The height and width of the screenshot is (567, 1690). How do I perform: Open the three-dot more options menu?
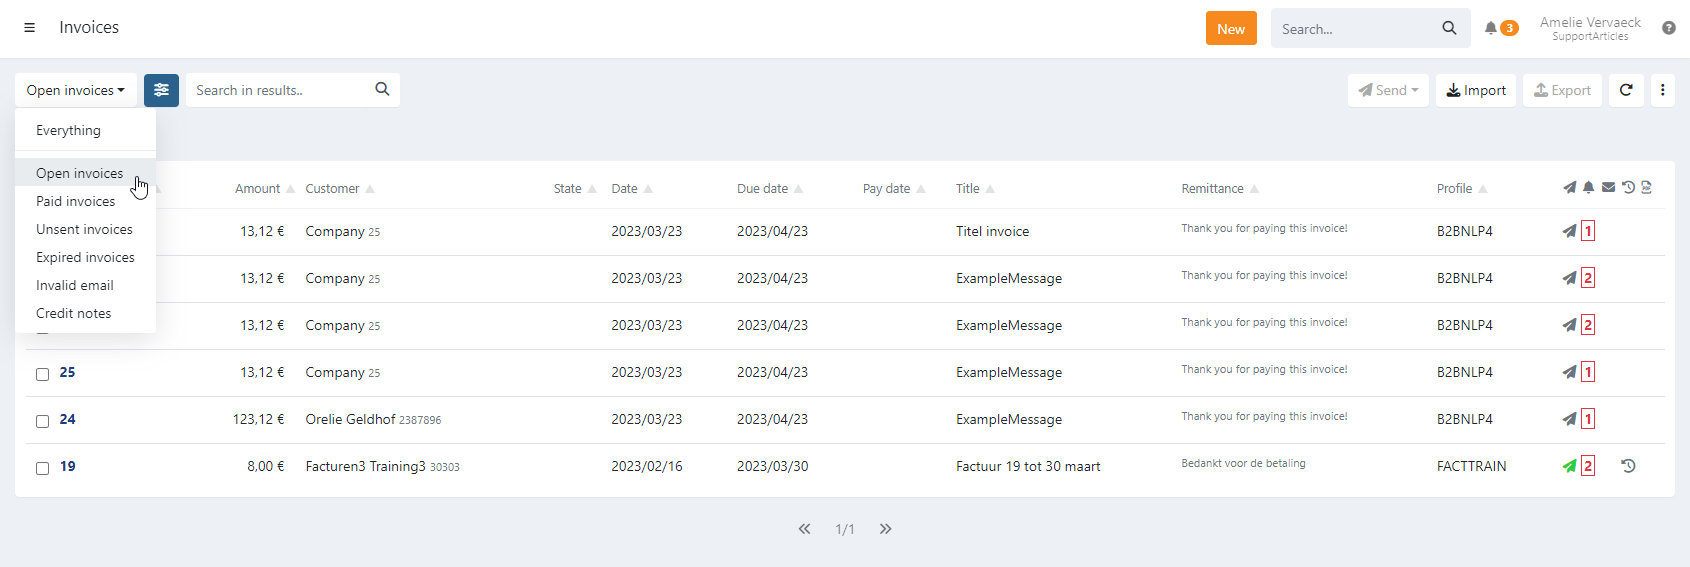(x=1662, y=90)
